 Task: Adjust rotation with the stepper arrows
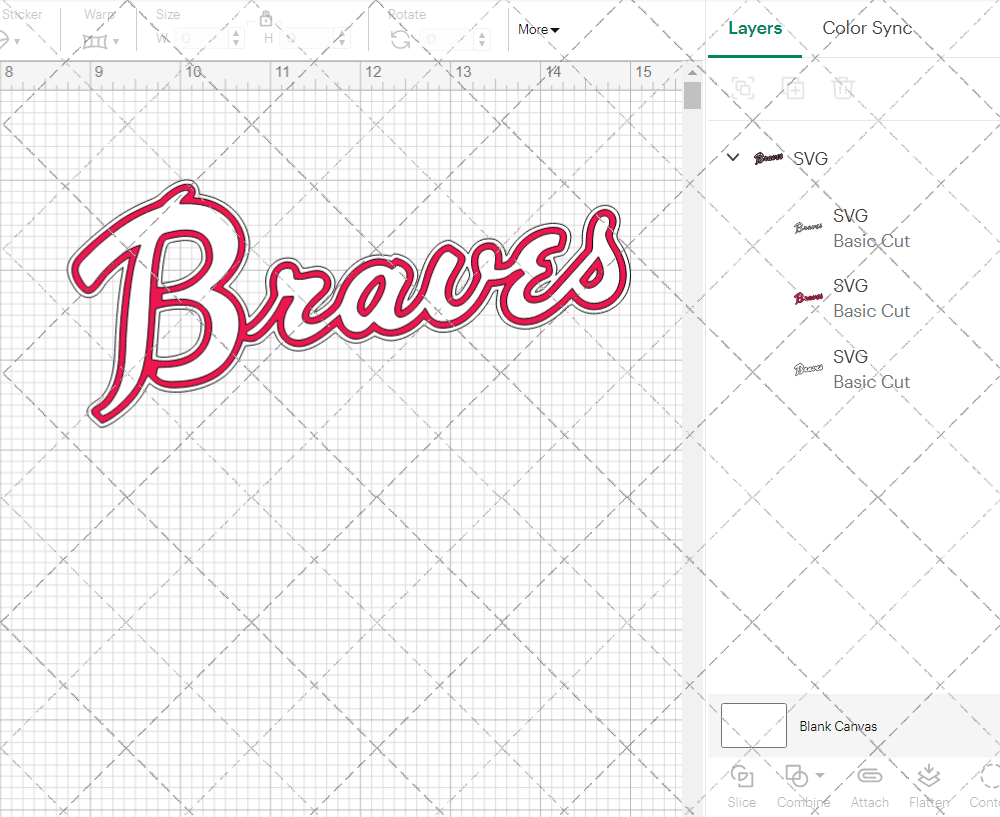coord(482,39)
